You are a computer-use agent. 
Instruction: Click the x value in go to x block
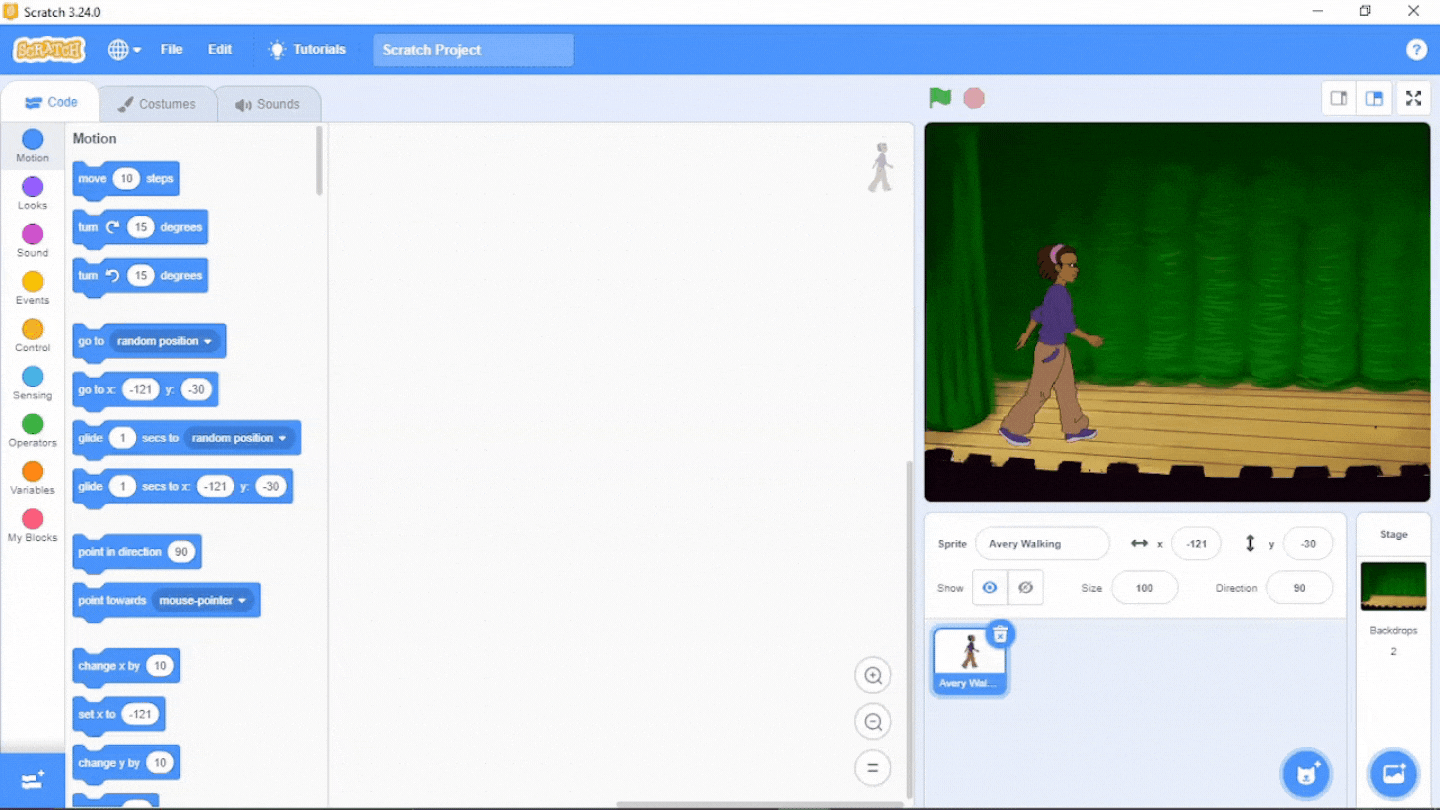tap(141, 390)
